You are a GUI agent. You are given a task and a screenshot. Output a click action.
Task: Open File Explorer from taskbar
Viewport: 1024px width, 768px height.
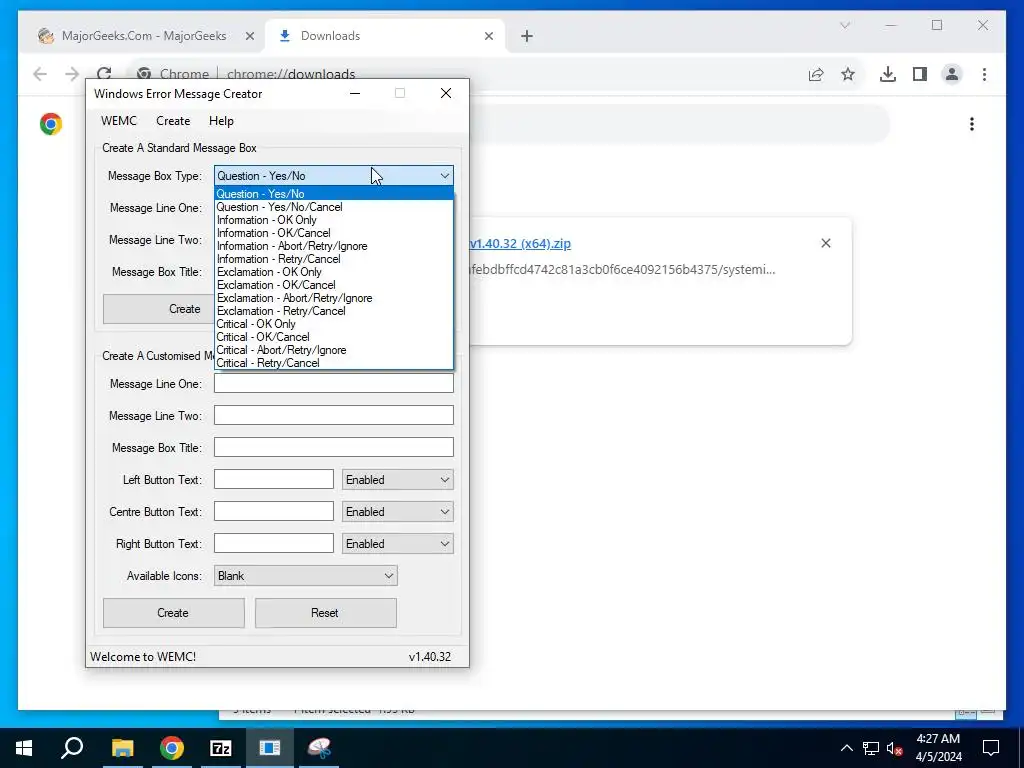[x=122, y=748]
